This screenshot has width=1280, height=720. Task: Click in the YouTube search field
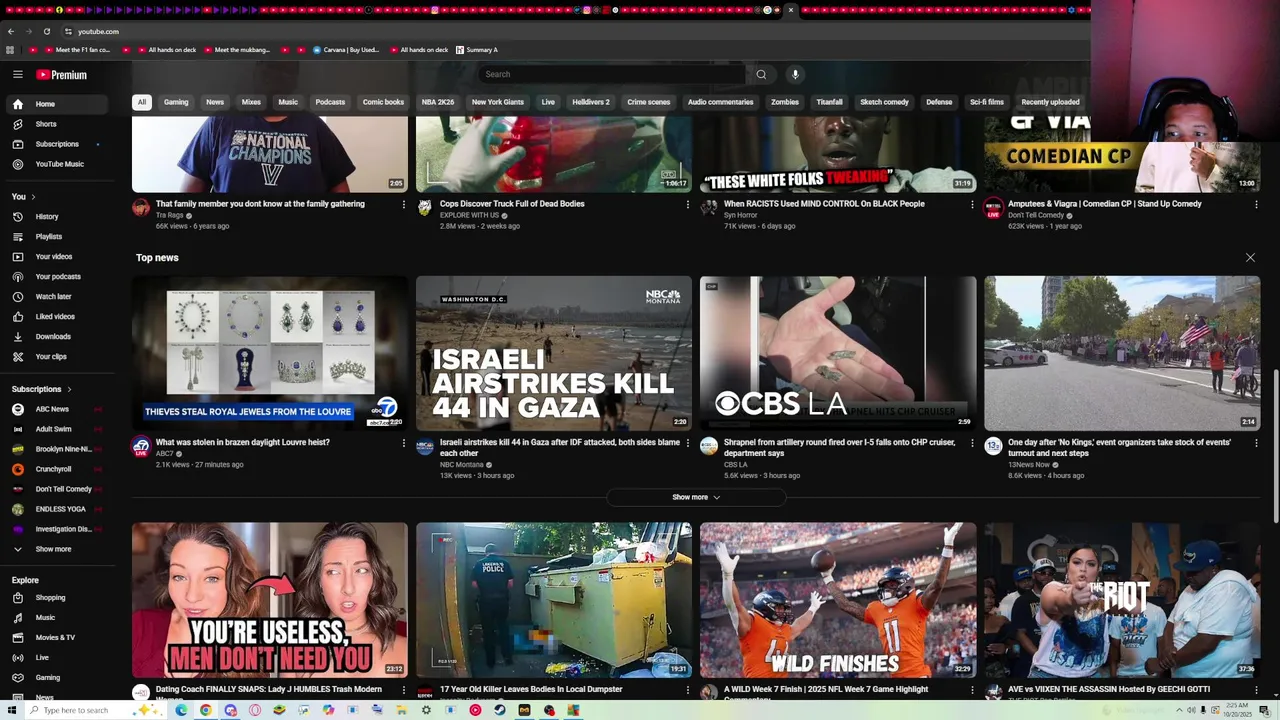point(610,74)
